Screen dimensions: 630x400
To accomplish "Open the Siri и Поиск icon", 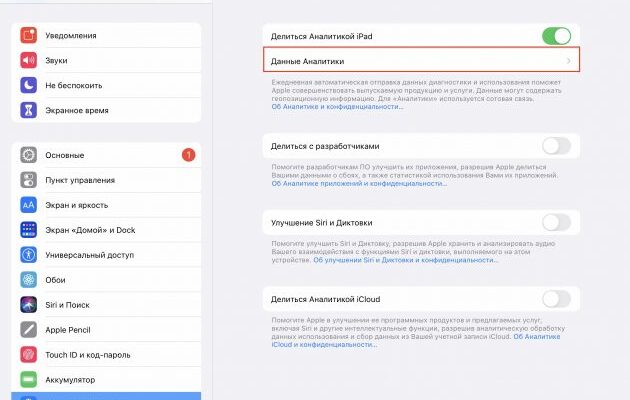I will tap(28, 304).
